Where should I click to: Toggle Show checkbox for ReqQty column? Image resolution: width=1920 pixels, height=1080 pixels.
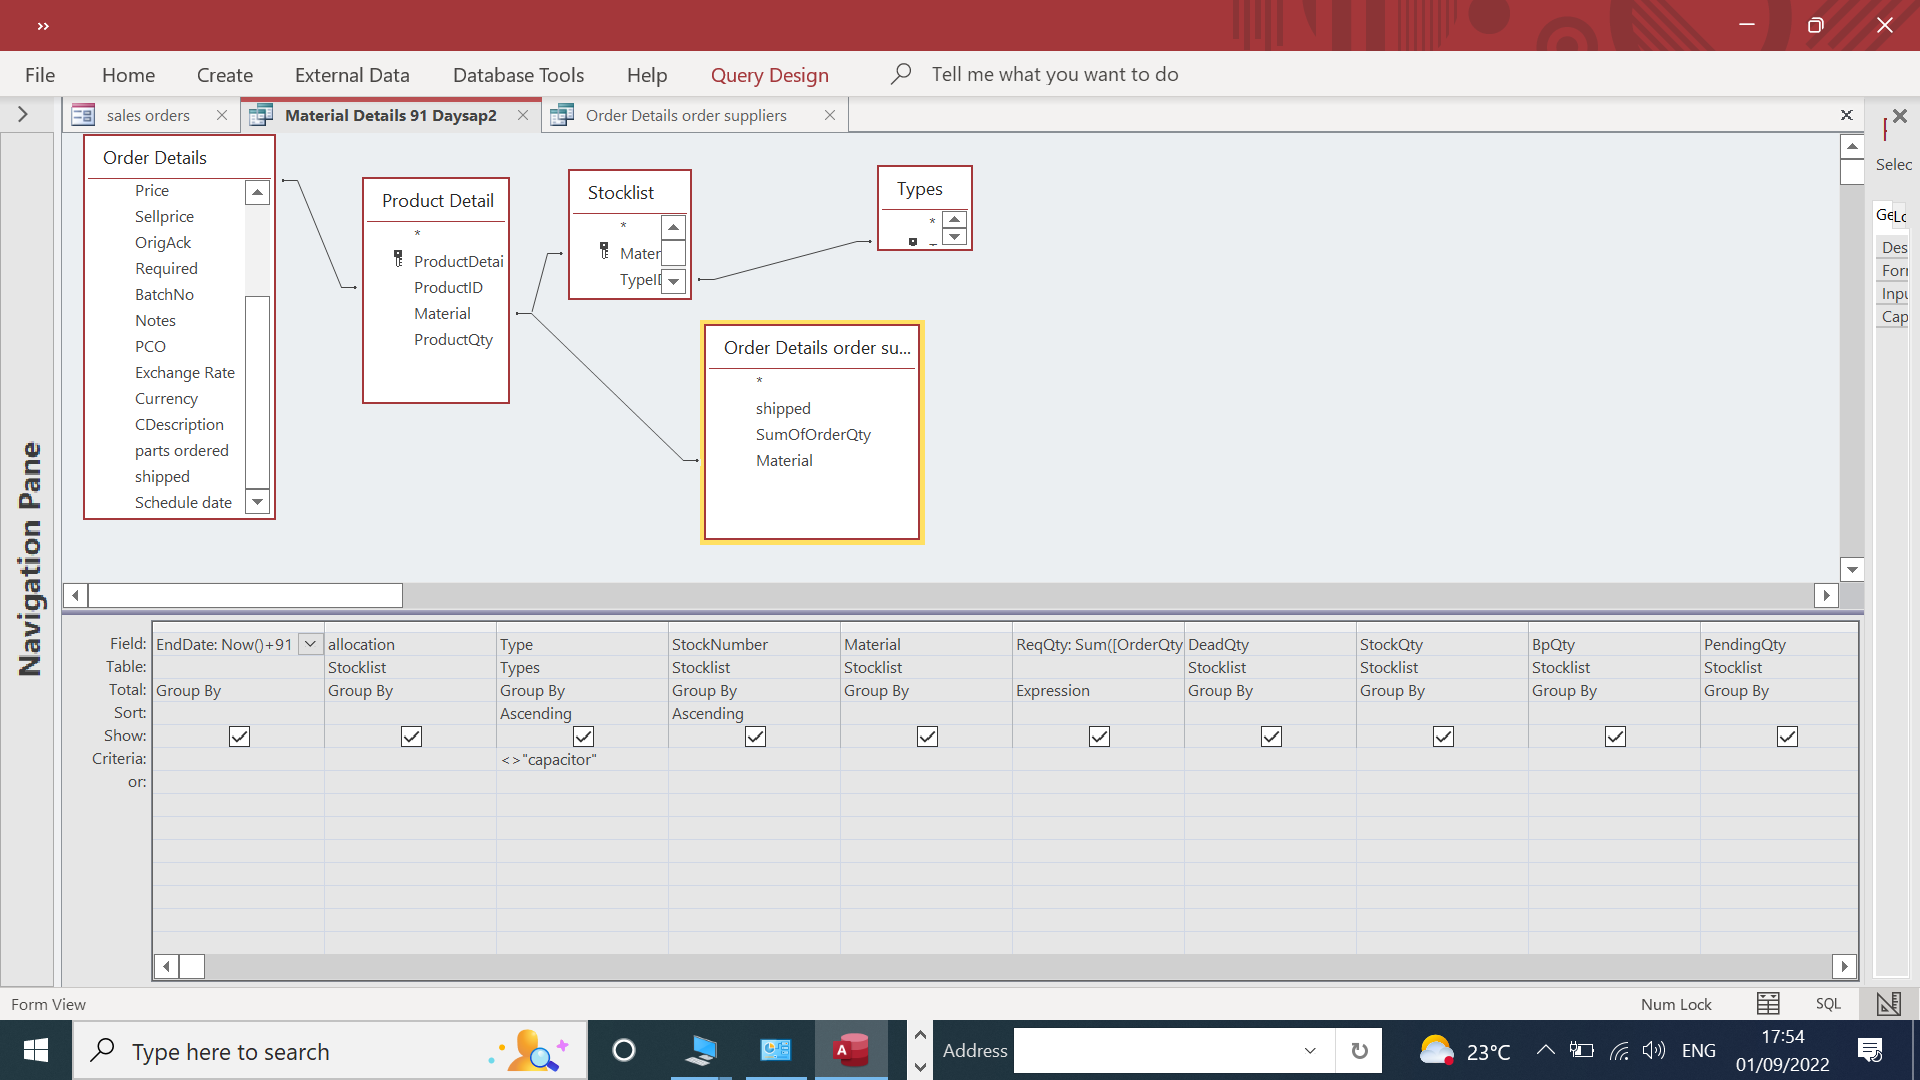[1099, 736]
